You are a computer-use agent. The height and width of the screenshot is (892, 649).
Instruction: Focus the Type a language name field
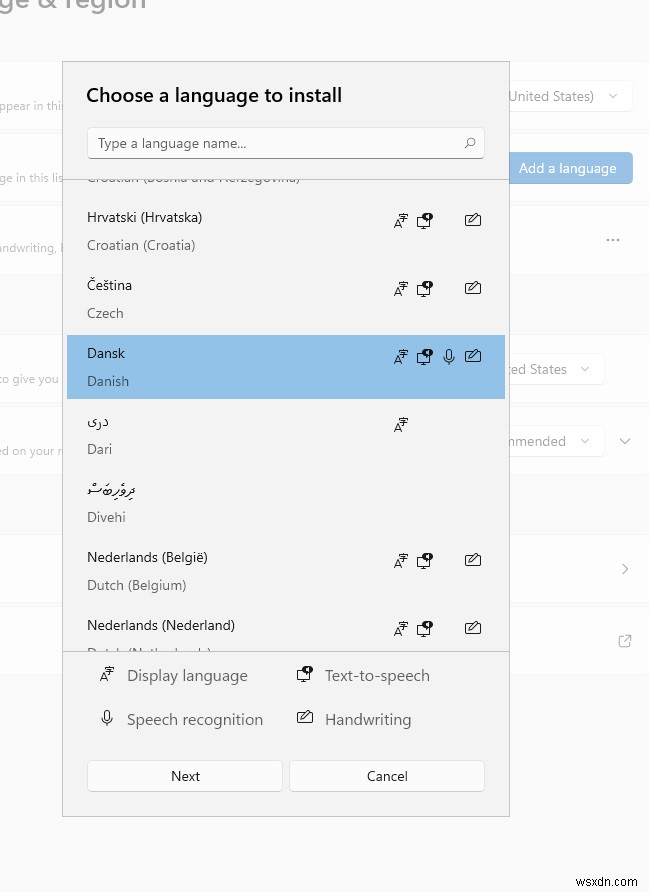click(x=275, y=143)
